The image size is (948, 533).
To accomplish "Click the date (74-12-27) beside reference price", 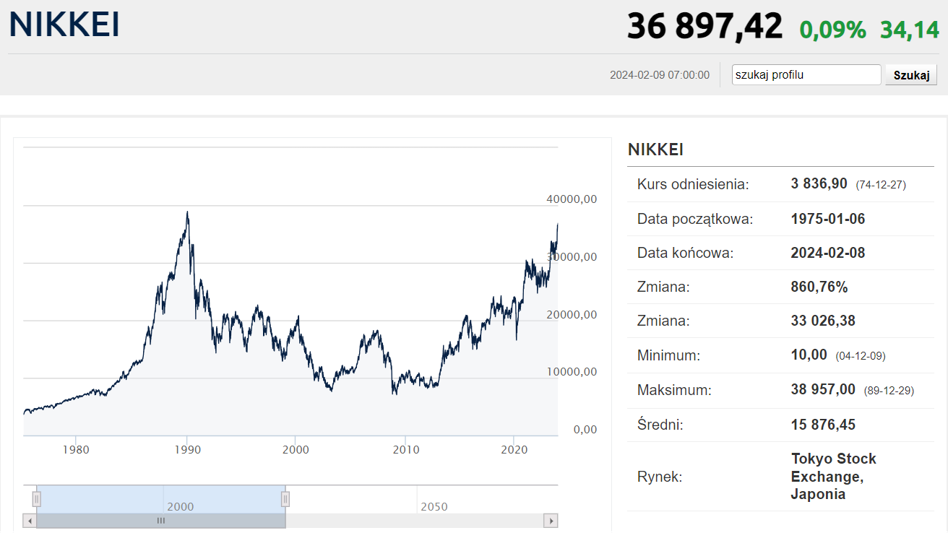I will (881, 185).
